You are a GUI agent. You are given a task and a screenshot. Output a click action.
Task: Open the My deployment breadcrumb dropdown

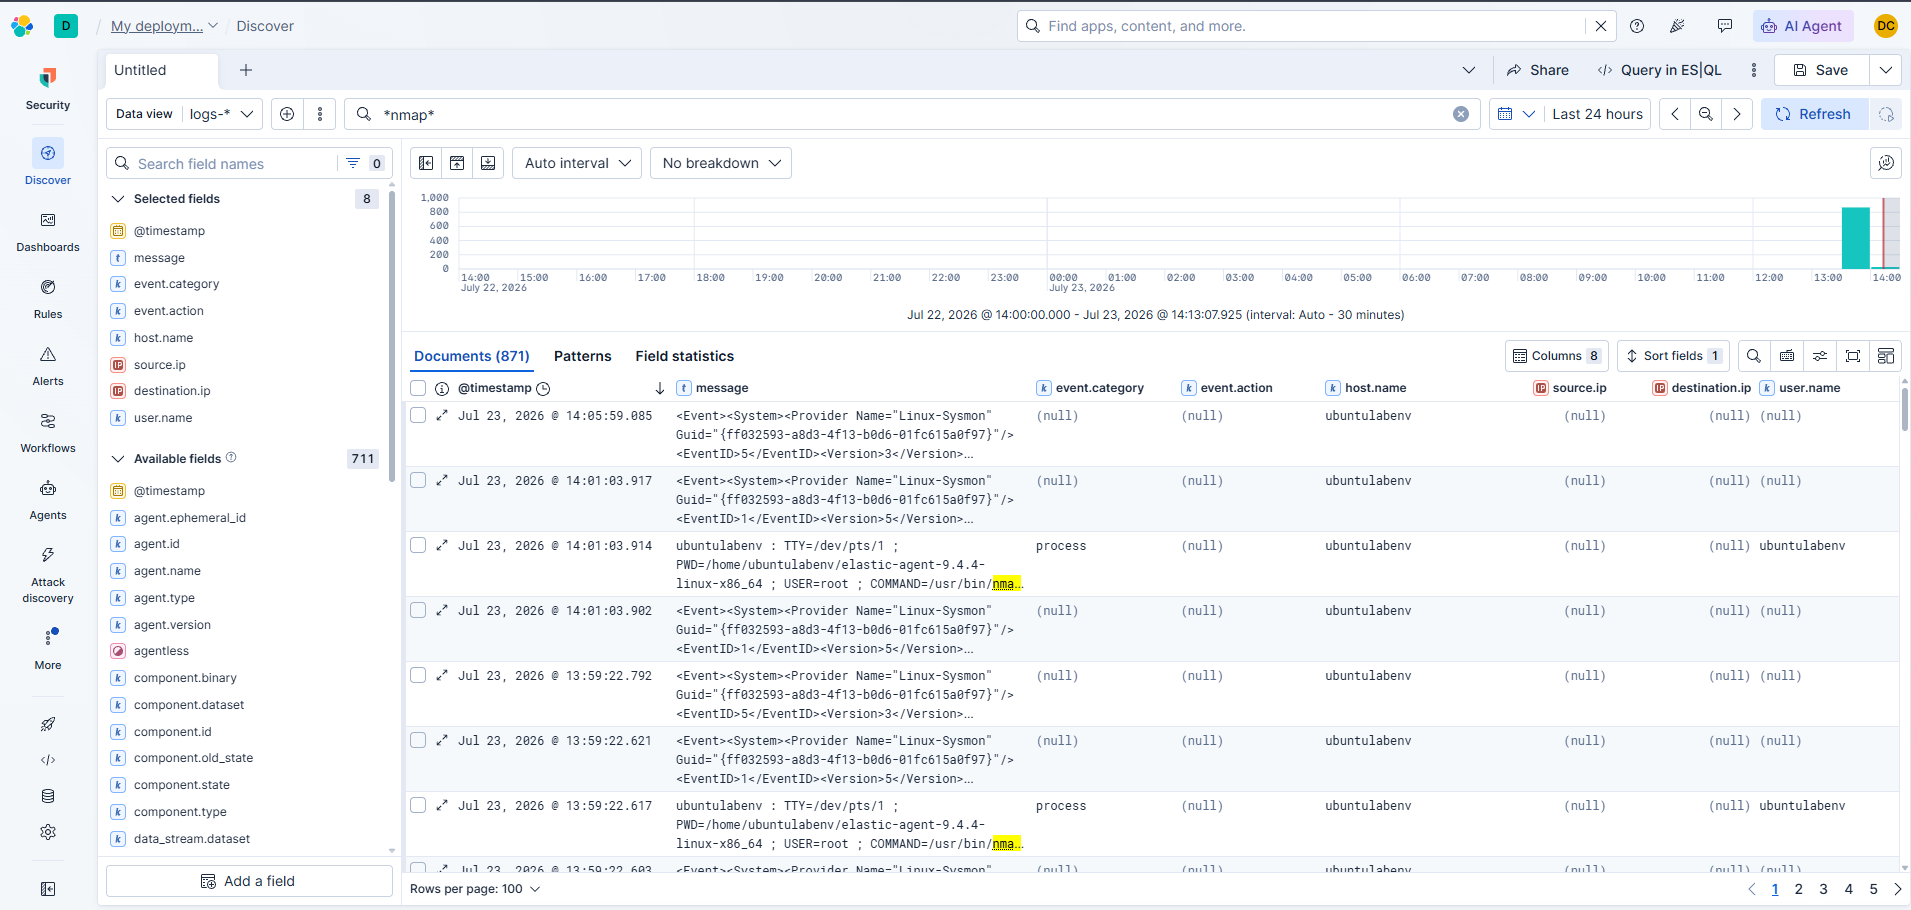pyautogui.click(x=164, y=26)
